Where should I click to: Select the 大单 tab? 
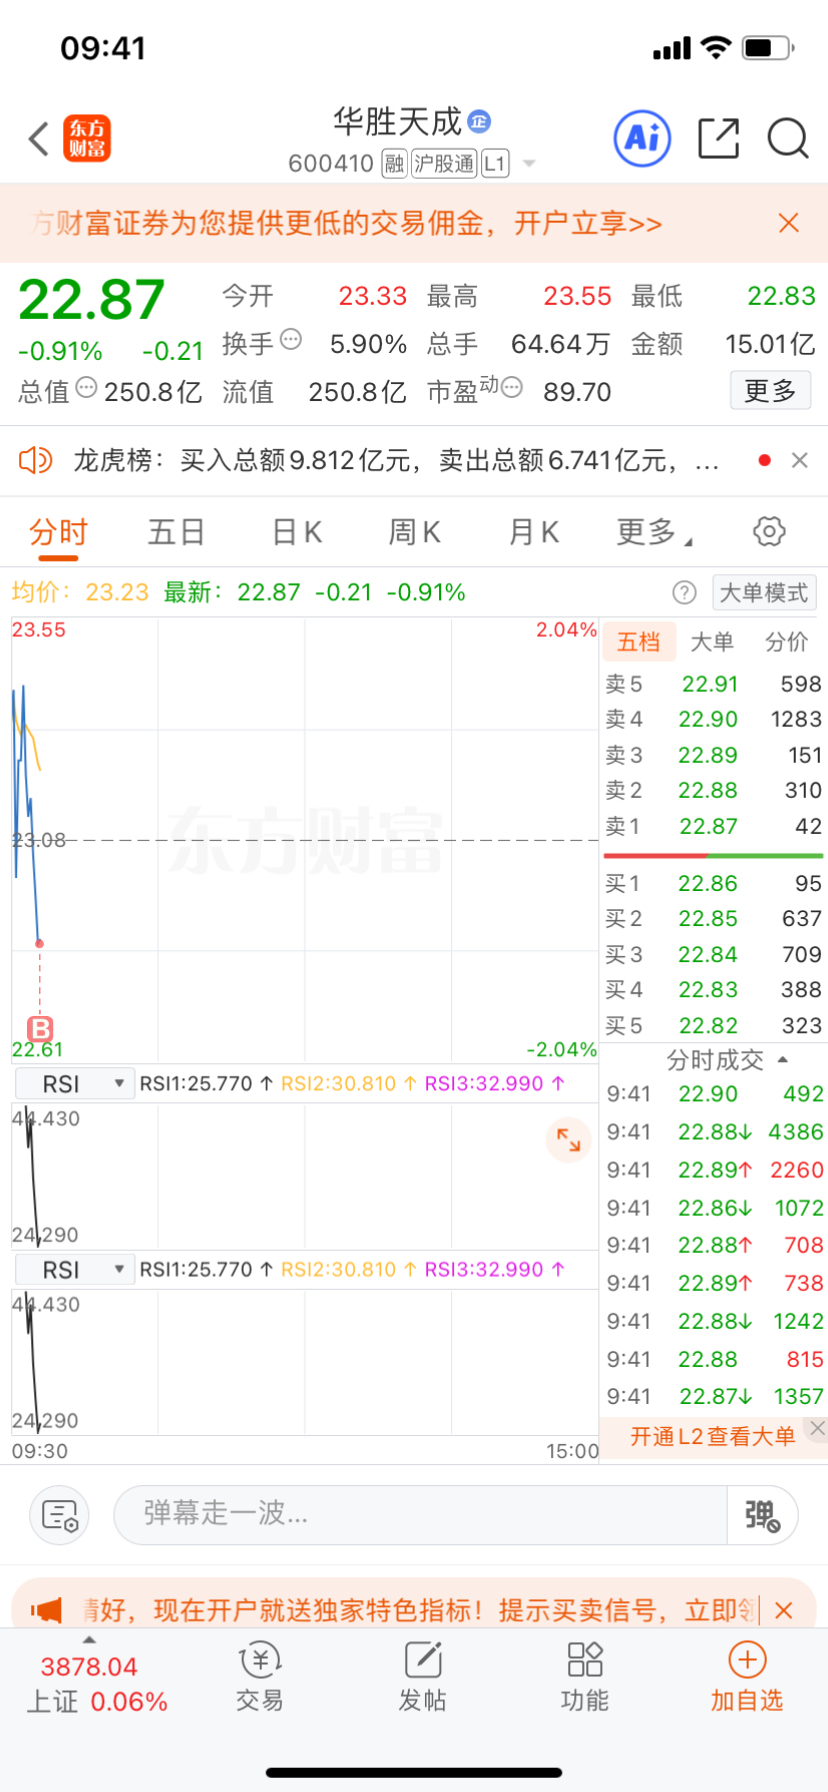(712, 641)
